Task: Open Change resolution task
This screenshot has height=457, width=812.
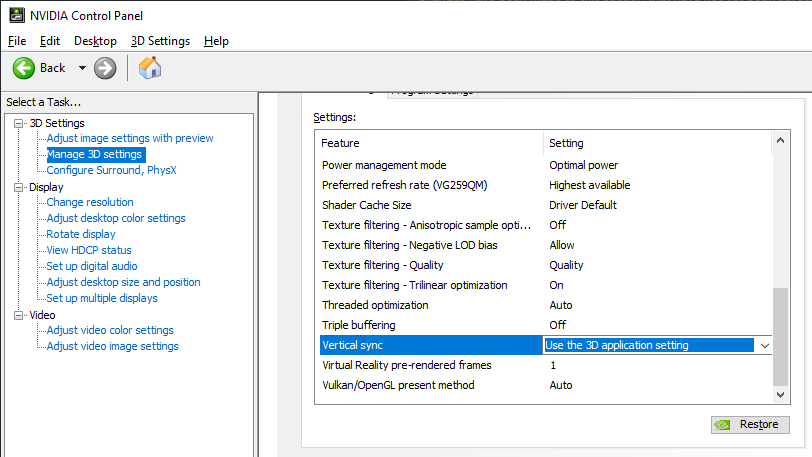Action: click(x=90, y=202)
